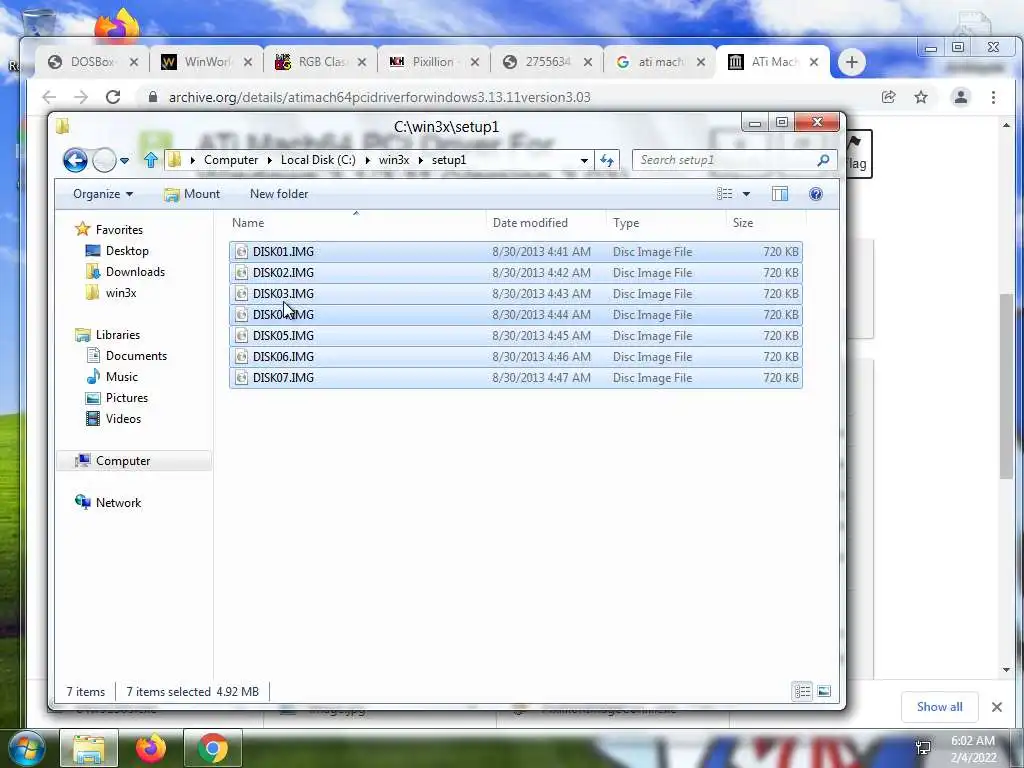
Task: Select the DISK02.IMG file
Action: coord(515,272)
